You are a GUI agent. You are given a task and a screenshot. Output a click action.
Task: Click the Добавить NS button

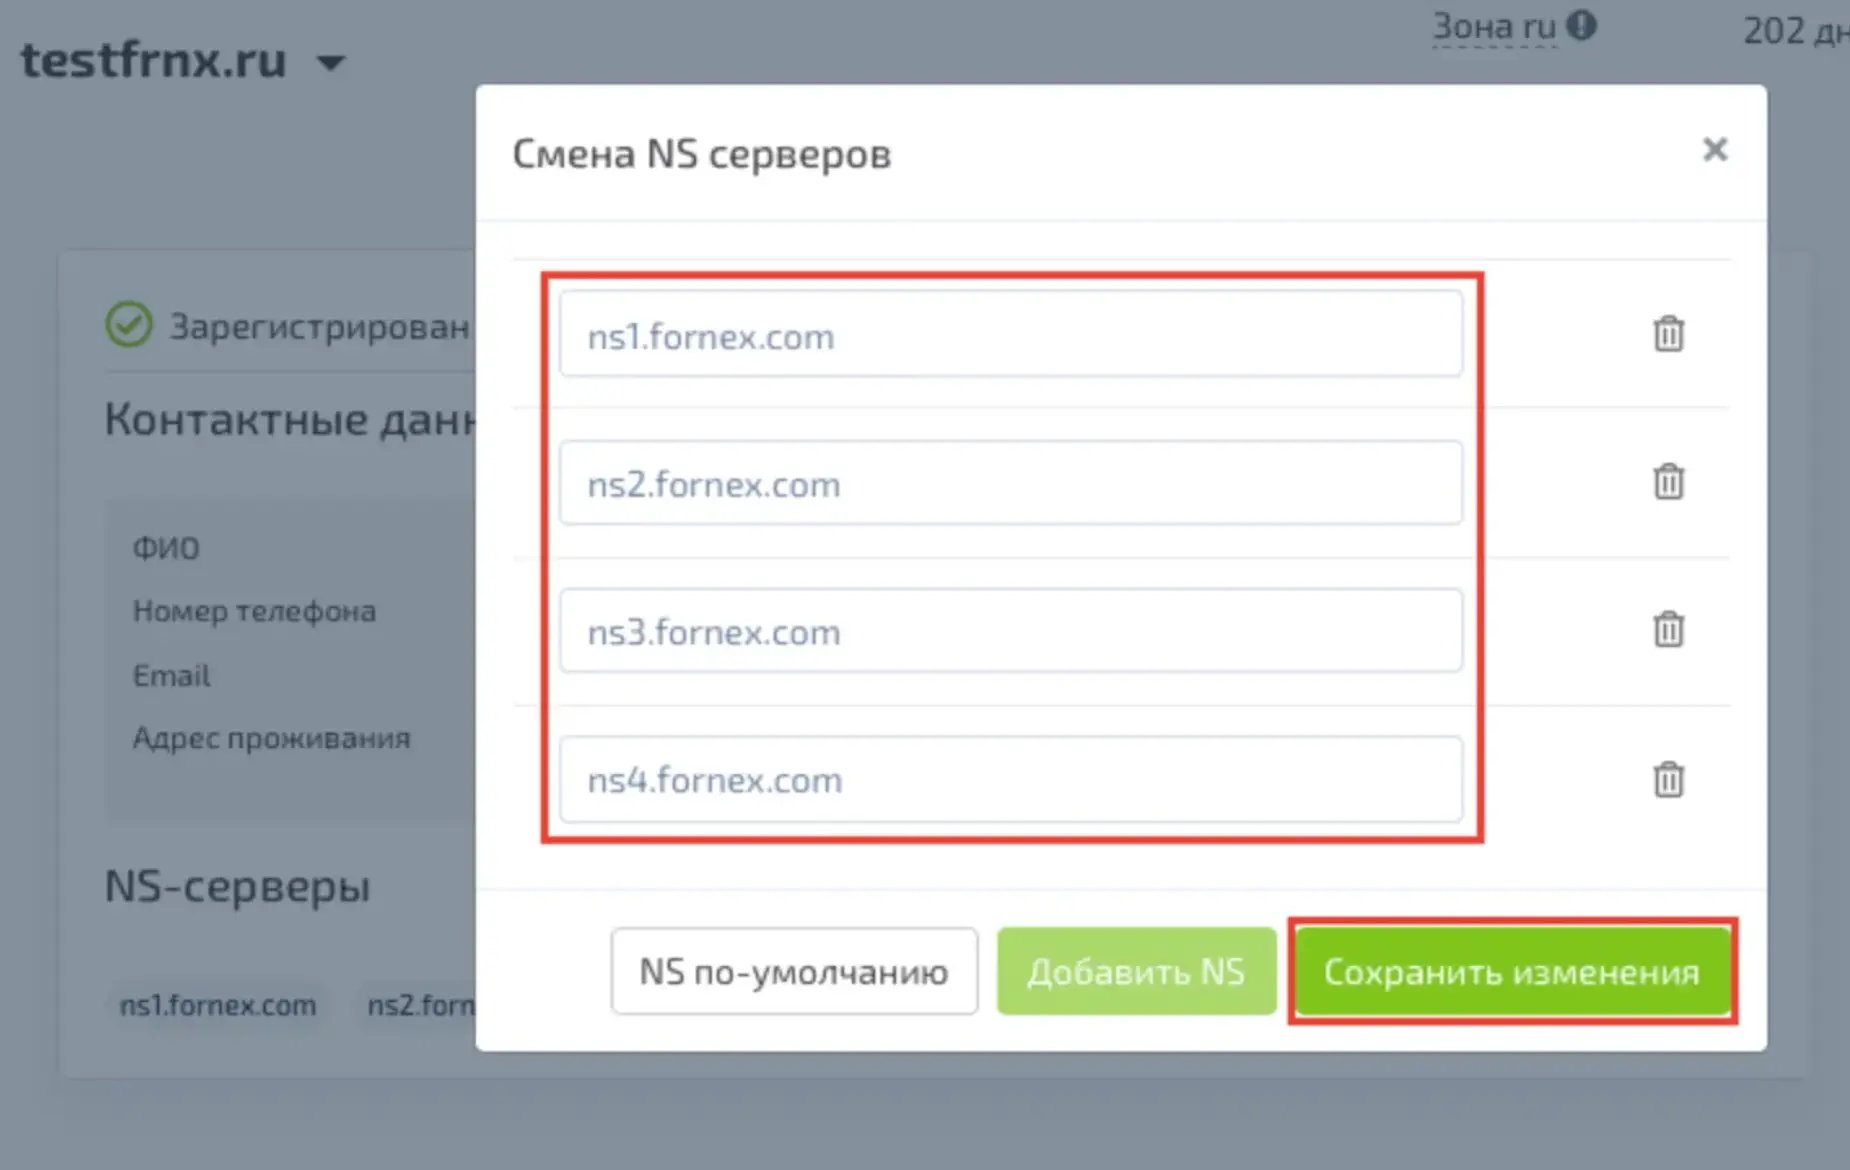pyautogui.click(x=1137, y=971)
